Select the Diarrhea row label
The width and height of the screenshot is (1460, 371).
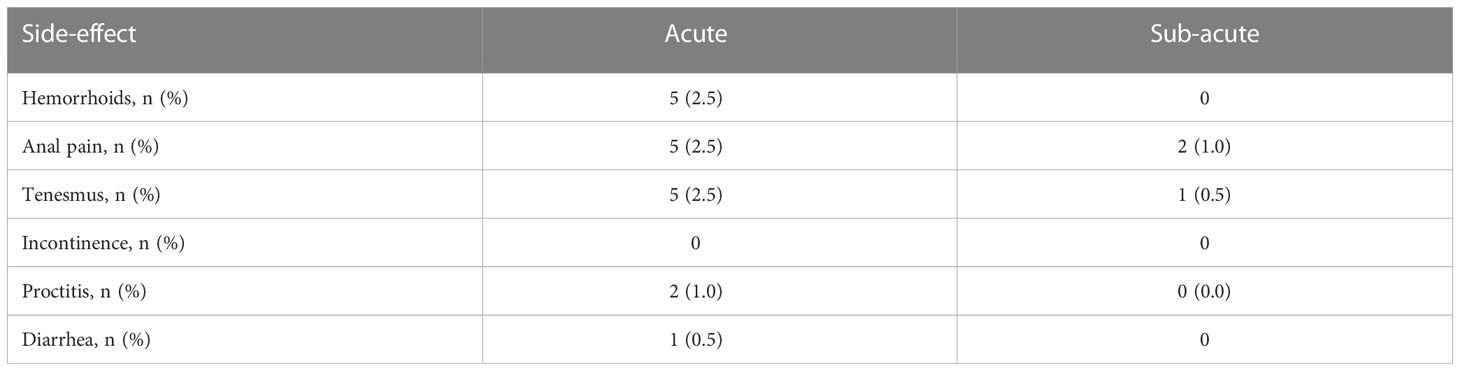click(x=86, y=339)
